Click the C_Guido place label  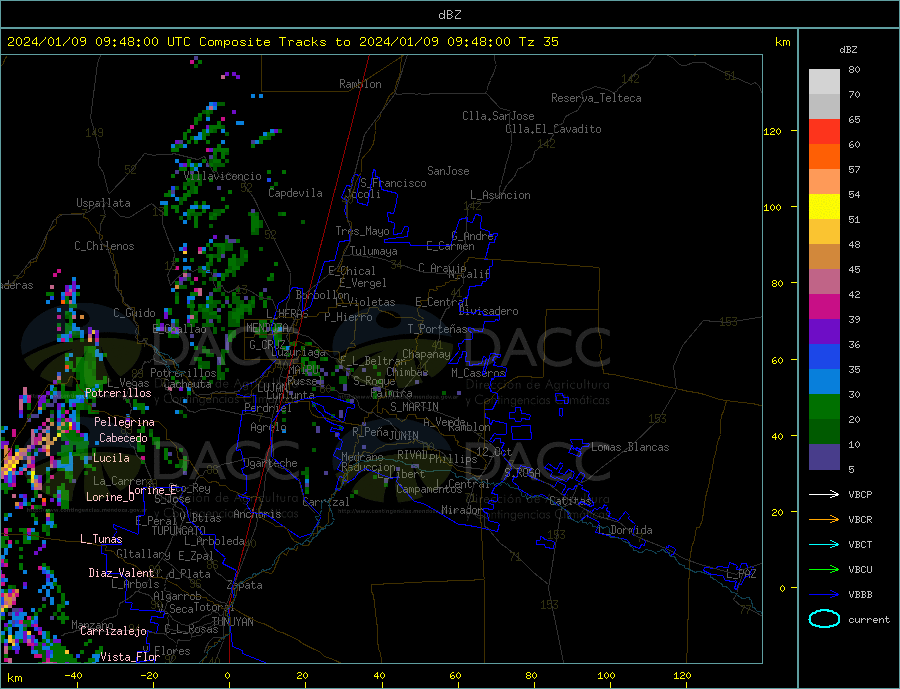pos(134,313)
